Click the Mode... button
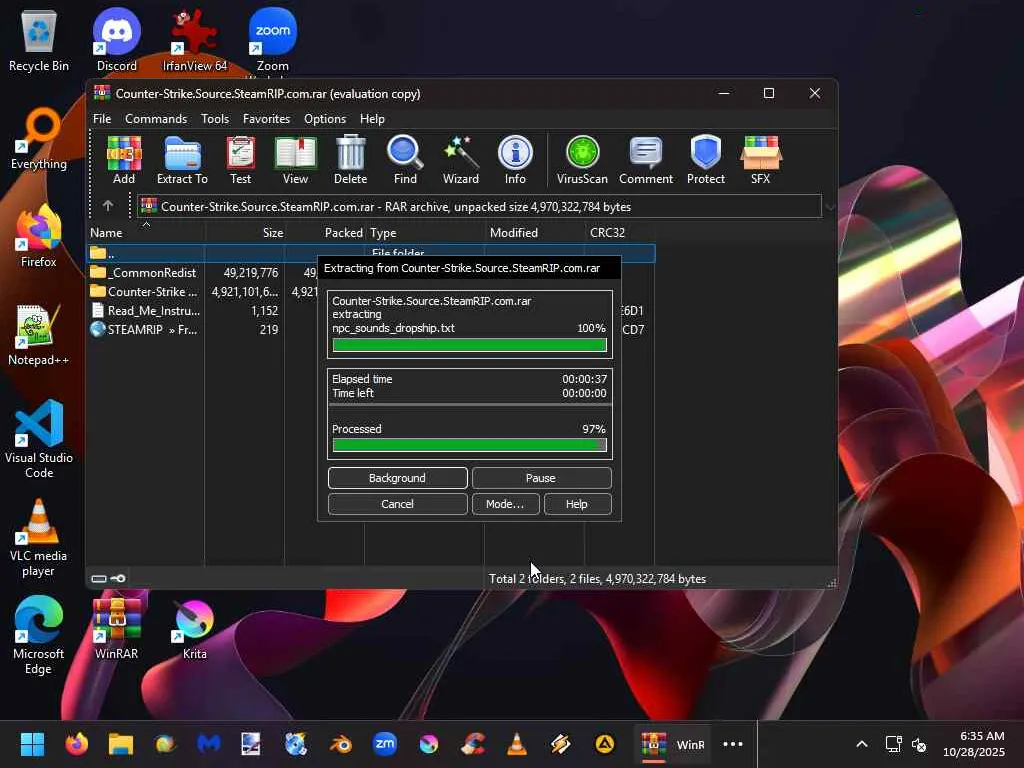Image resolution: width=1024 pixels, height=768 pixels. click(x=505, y=504)
